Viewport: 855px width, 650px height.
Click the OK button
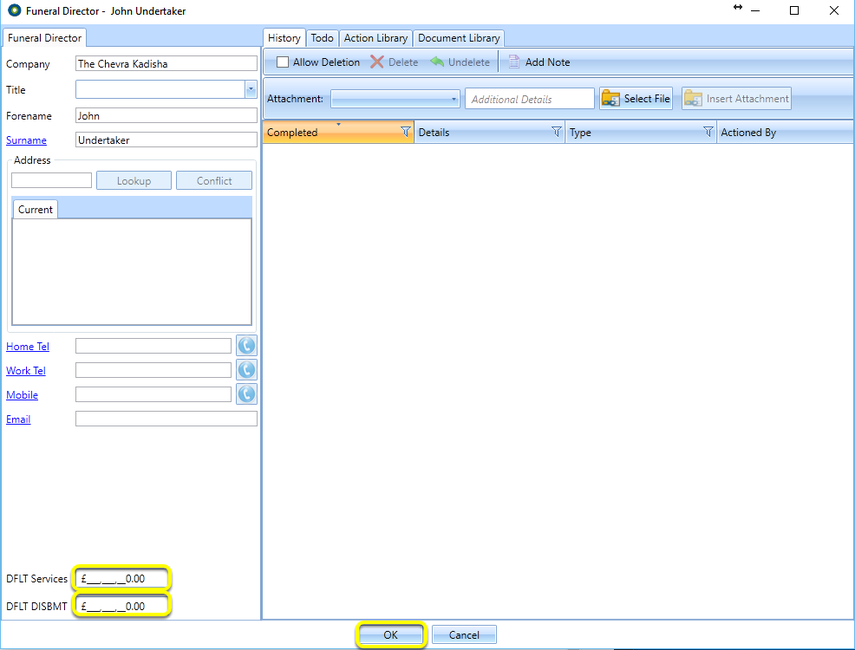point(390,635)
